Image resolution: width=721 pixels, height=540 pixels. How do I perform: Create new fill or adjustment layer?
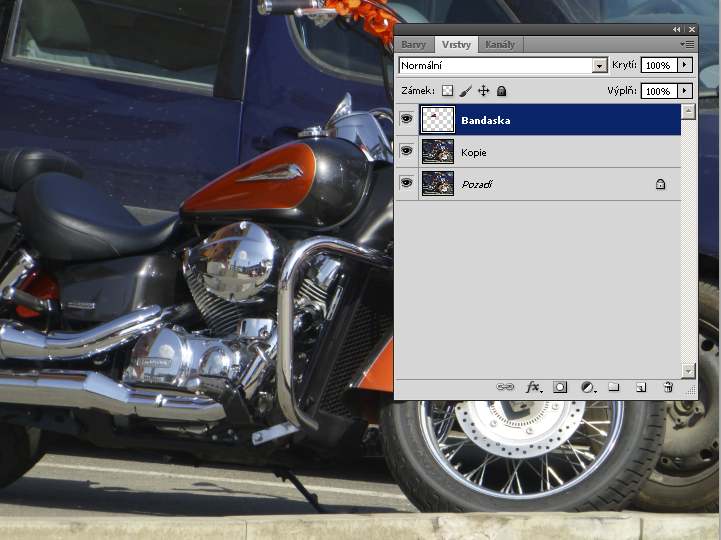587,387
